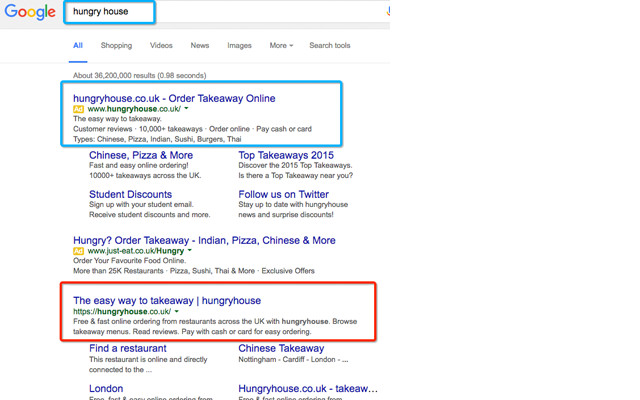Open the Hungryhouse.co.uk - takeaw… sitelink
Image resolution: width=640 pixels, height=400 pixels.
tap(308, 389)
